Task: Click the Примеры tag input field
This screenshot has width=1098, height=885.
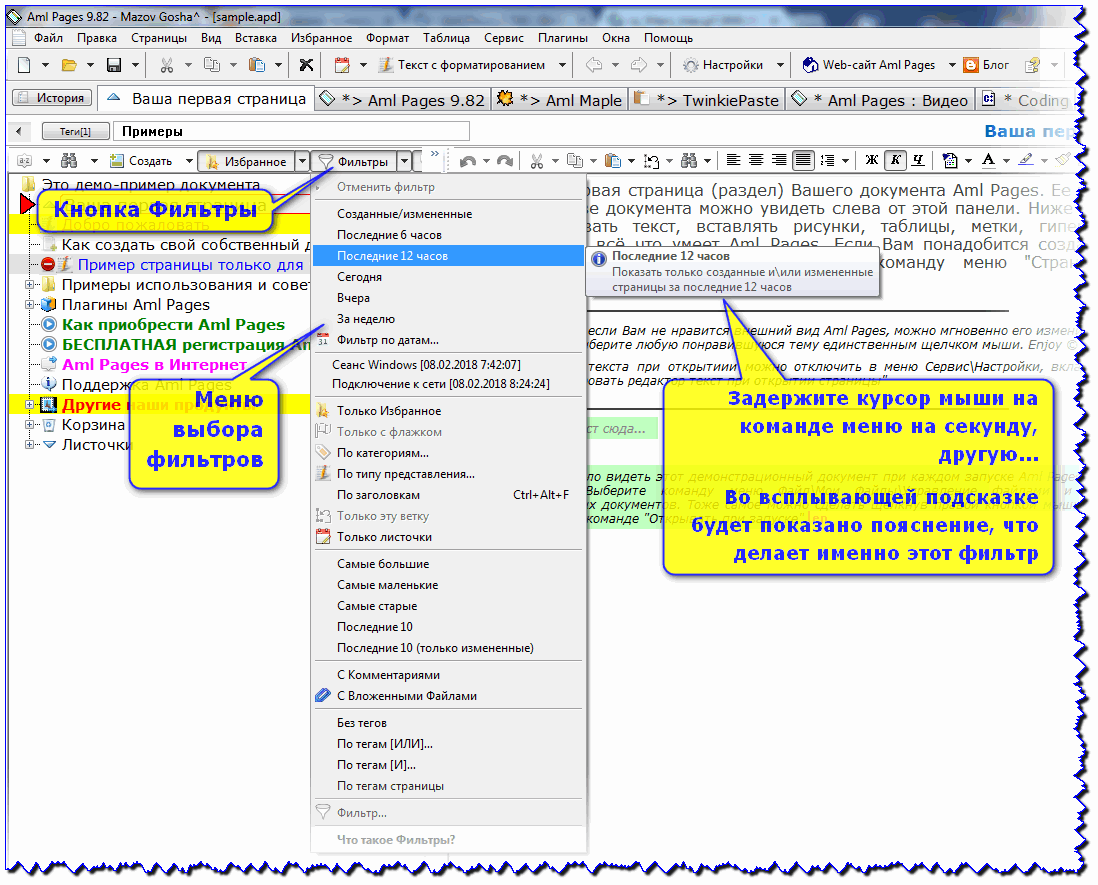Action: (291, 131)
